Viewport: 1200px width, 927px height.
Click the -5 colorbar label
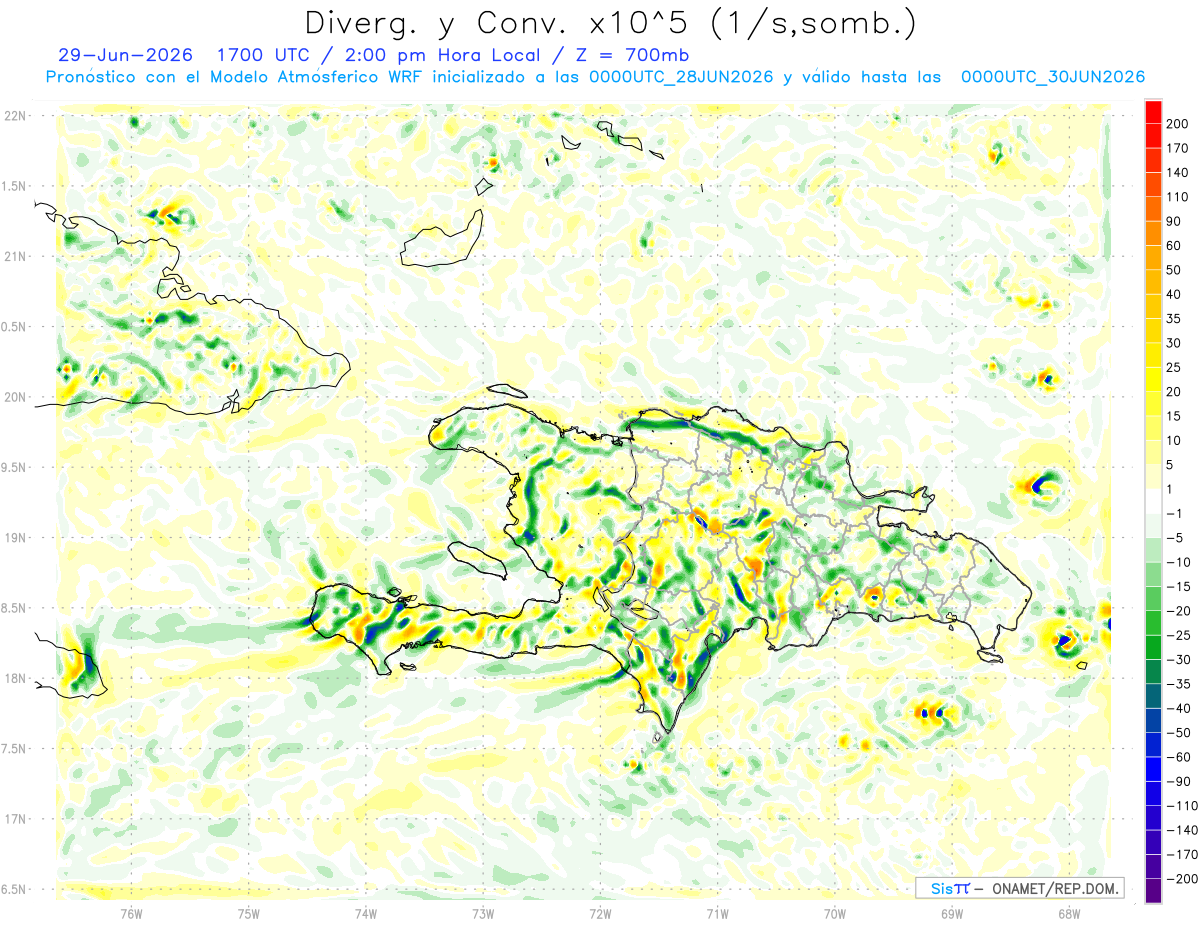pos(1175,537)
